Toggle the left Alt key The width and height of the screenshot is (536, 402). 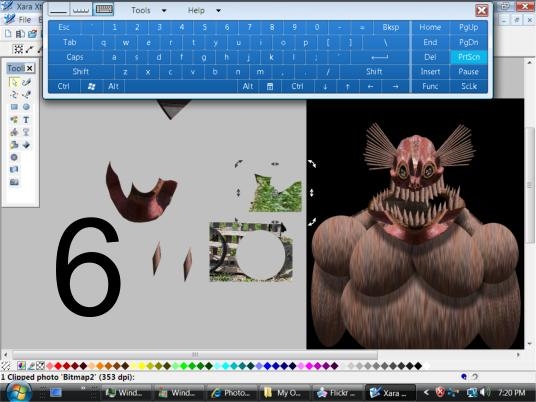click(113, 86)
